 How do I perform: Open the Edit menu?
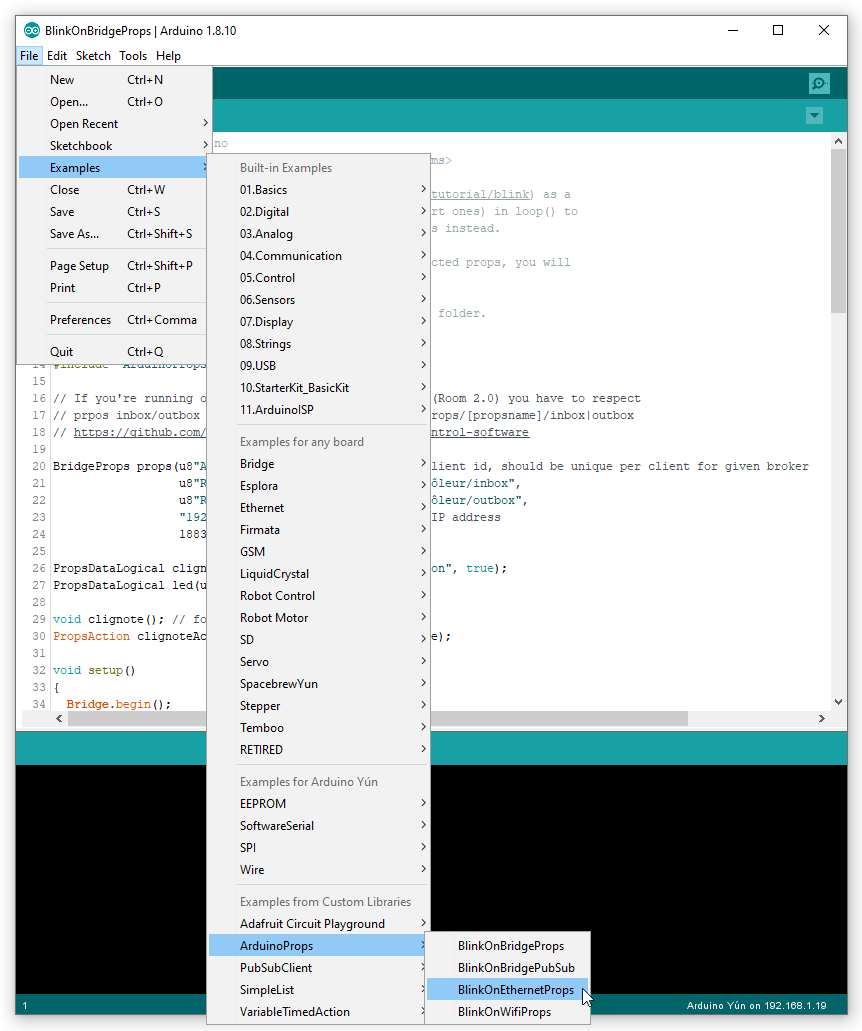(x=57, y=56)
